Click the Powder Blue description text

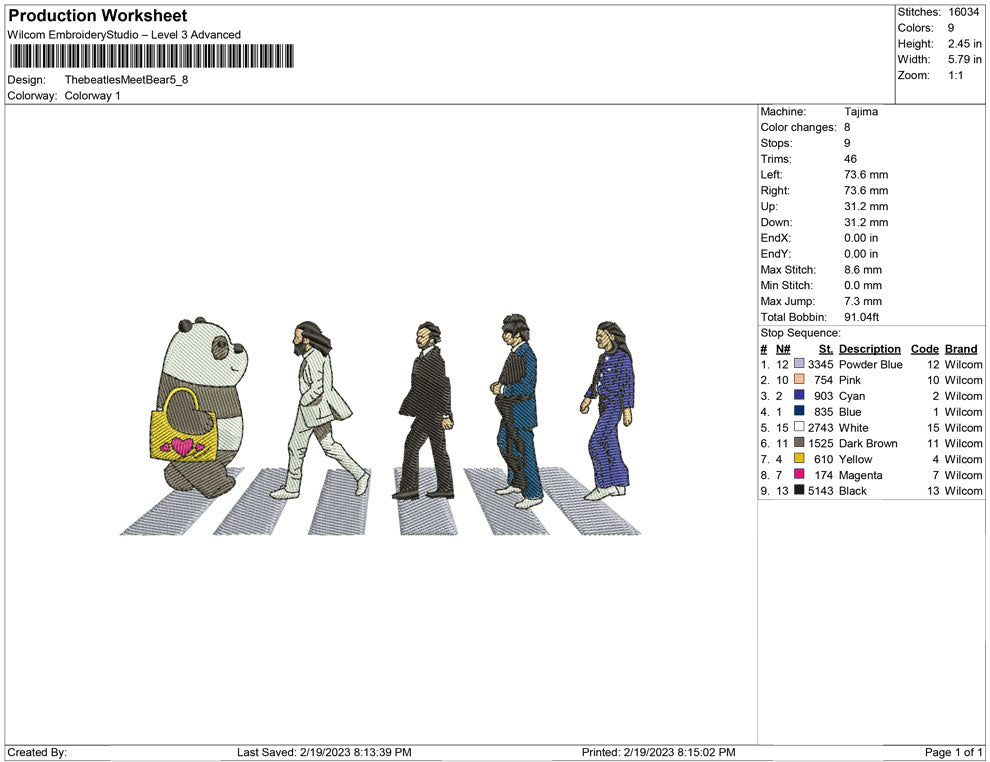871,364
